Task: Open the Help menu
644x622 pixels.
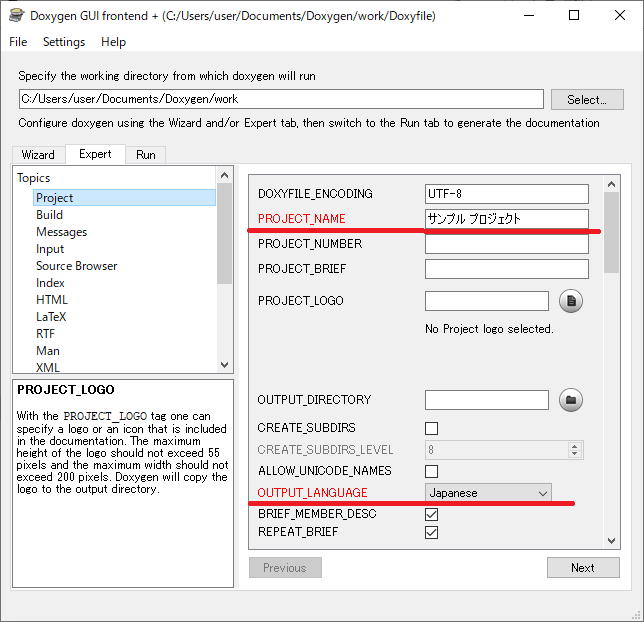Action: (x=114, y=42)
